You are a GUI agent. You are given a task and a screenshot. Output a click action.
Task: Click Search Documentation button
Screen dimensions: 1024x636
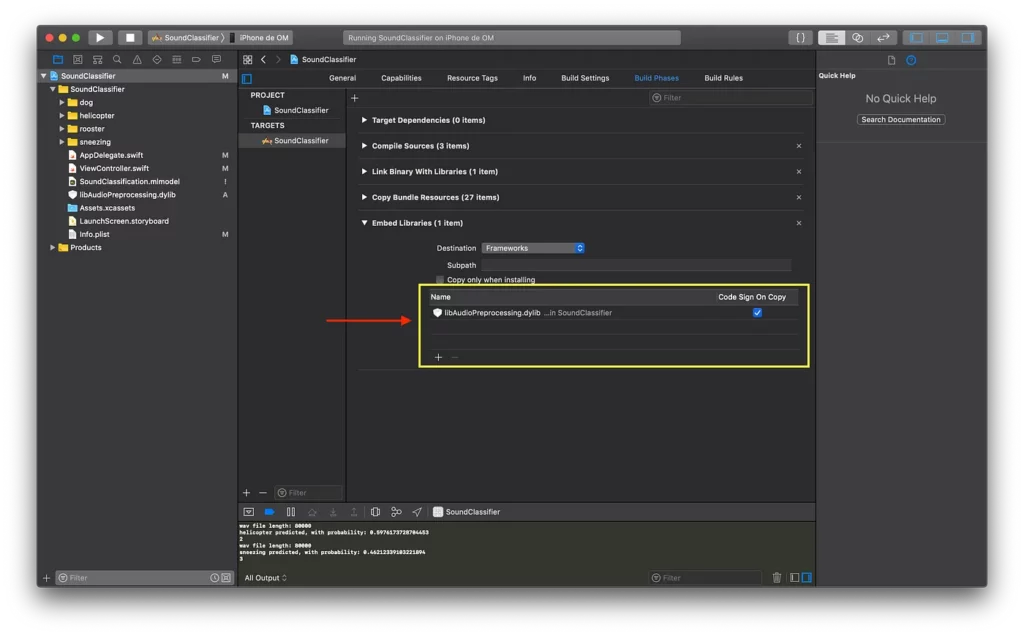[x=901, y=119]
